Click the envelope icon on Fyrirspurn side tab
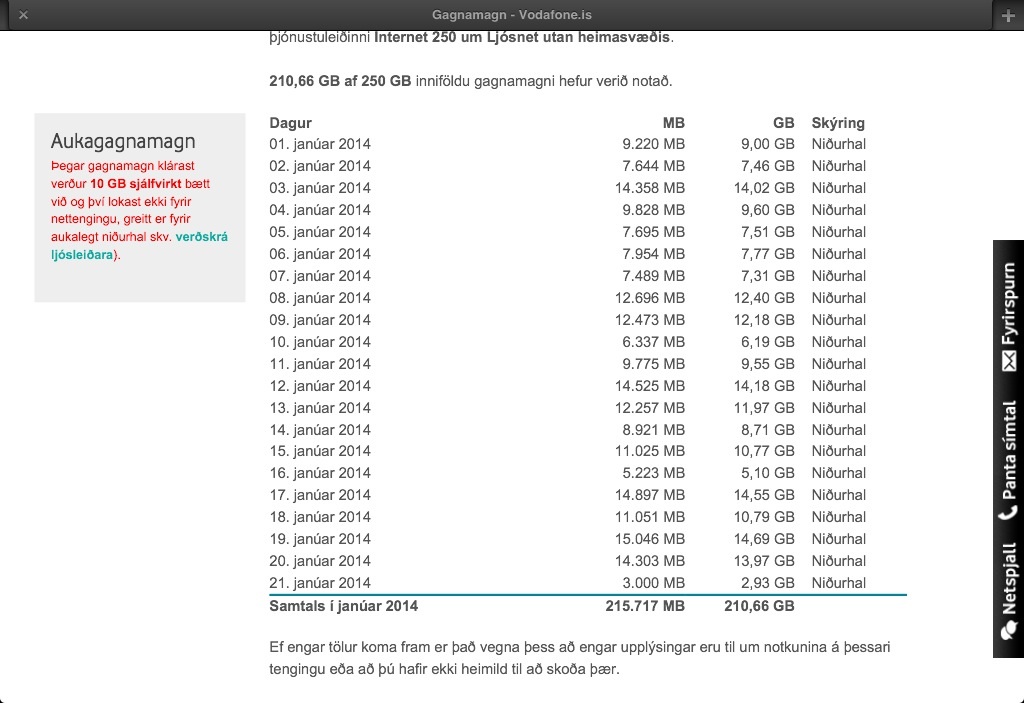 click(1008, 361)
